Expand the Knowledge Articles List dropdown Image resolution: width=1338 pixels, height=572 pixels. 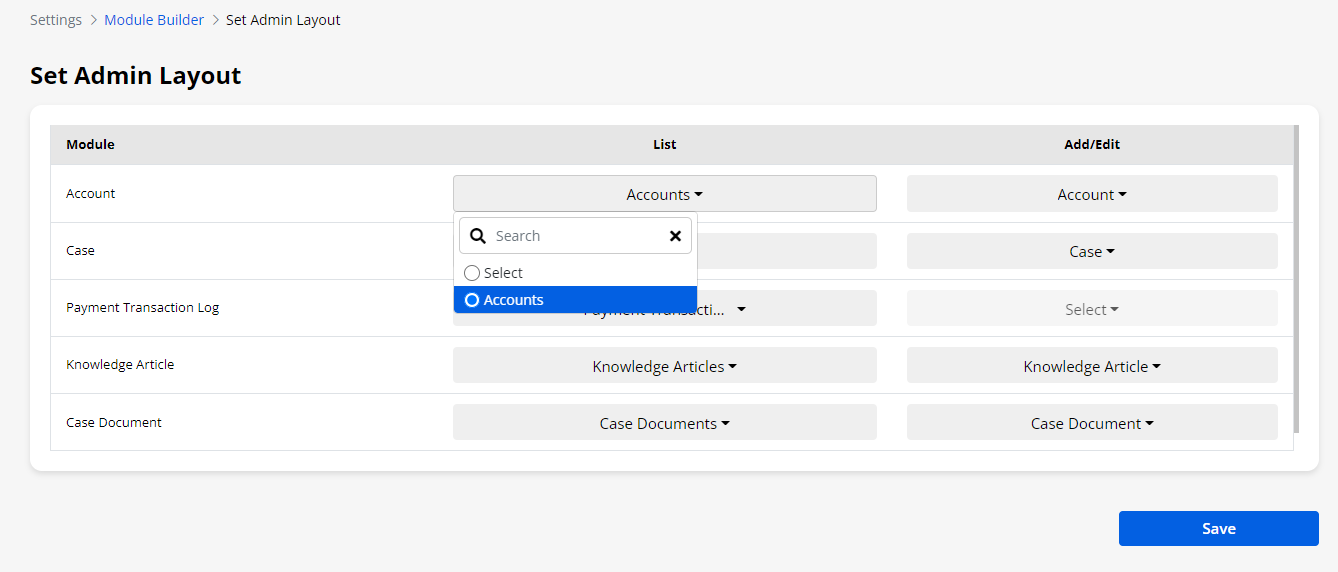coord(664,366)
